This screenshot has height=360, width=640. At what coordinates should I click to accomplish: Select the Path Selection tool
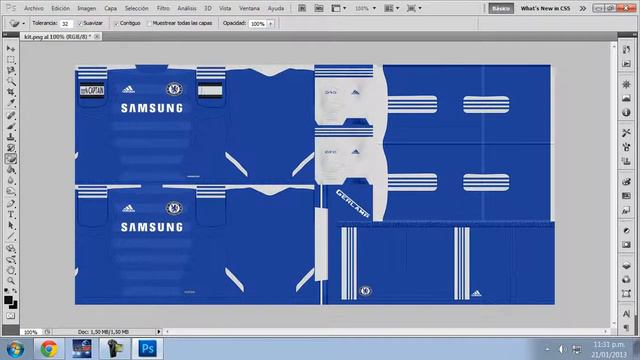coord(11,225)
